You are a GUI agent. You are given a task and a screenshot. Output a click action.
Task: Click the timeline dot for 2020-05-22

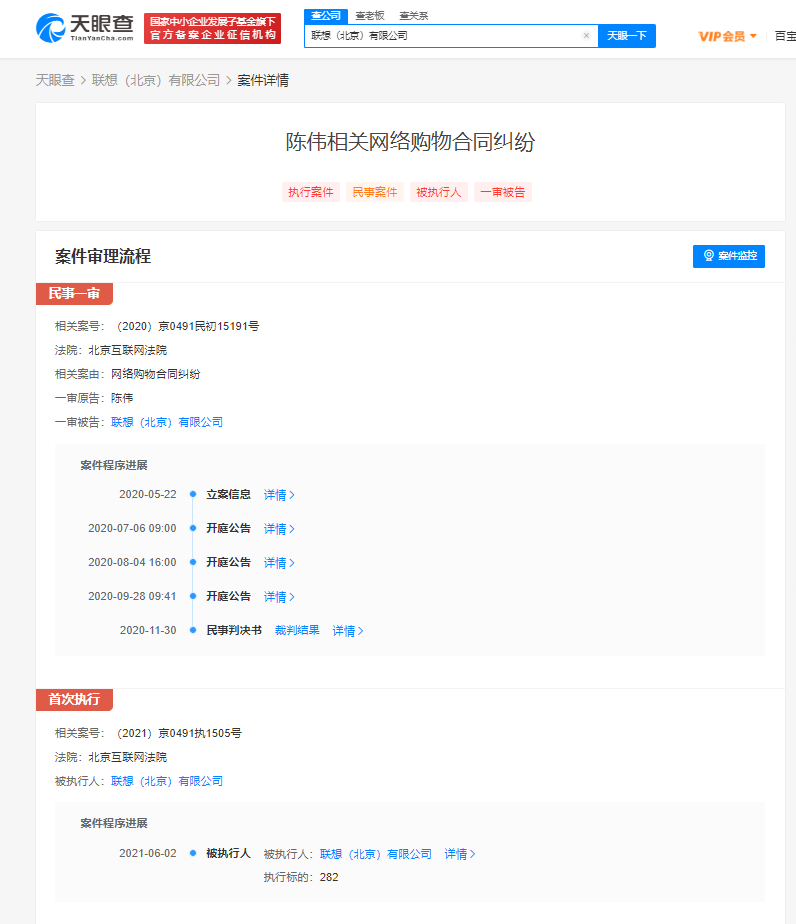point(193,494)
